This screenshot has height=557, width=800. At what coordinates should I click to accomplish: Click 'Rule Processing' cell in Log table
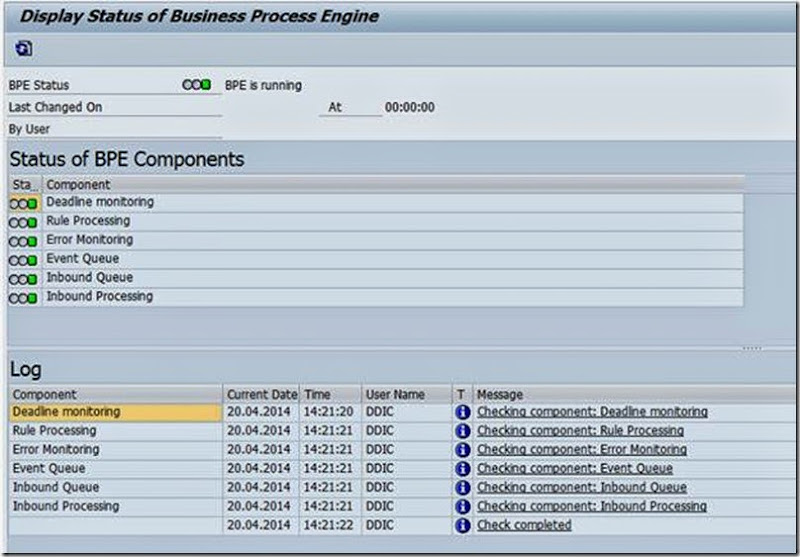(115, 431)
